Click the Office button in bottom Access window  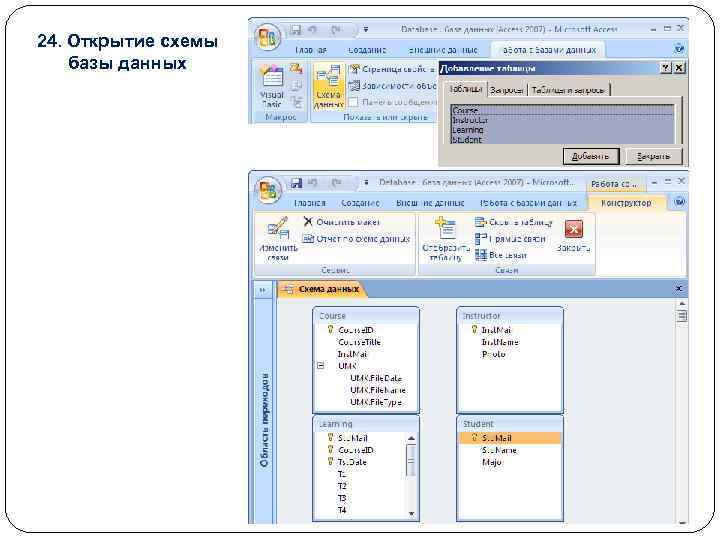pyautogui.click(x=268, y=190)
